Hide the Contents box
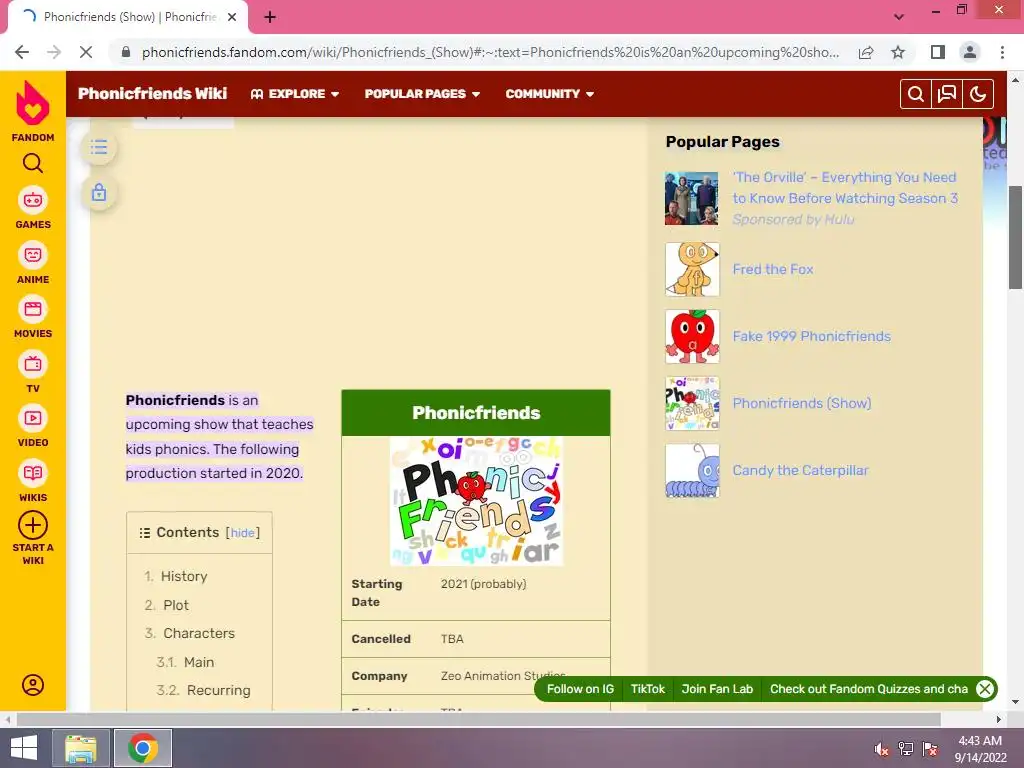Viewport: 1024px width, 768px height. click(x=242, y=533)
